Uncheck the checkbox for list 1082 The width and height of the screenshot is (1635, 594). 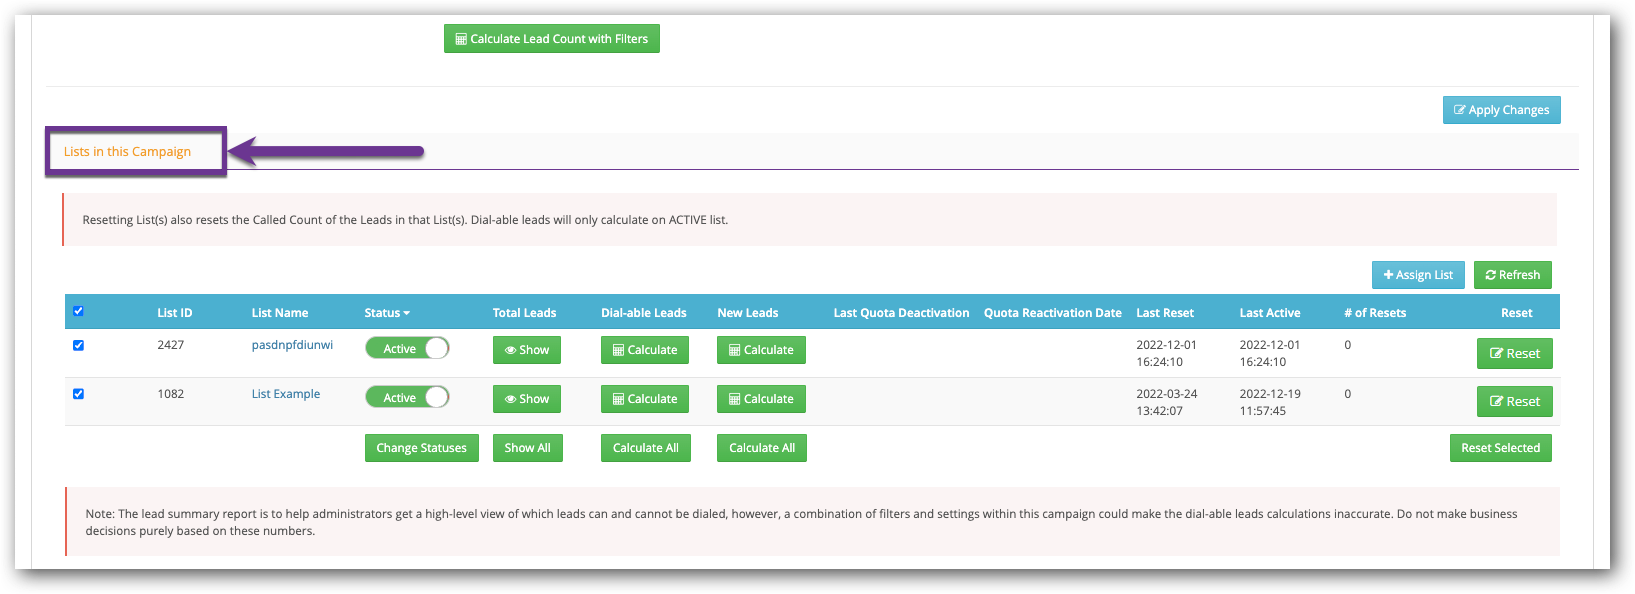tap(78, 394)
